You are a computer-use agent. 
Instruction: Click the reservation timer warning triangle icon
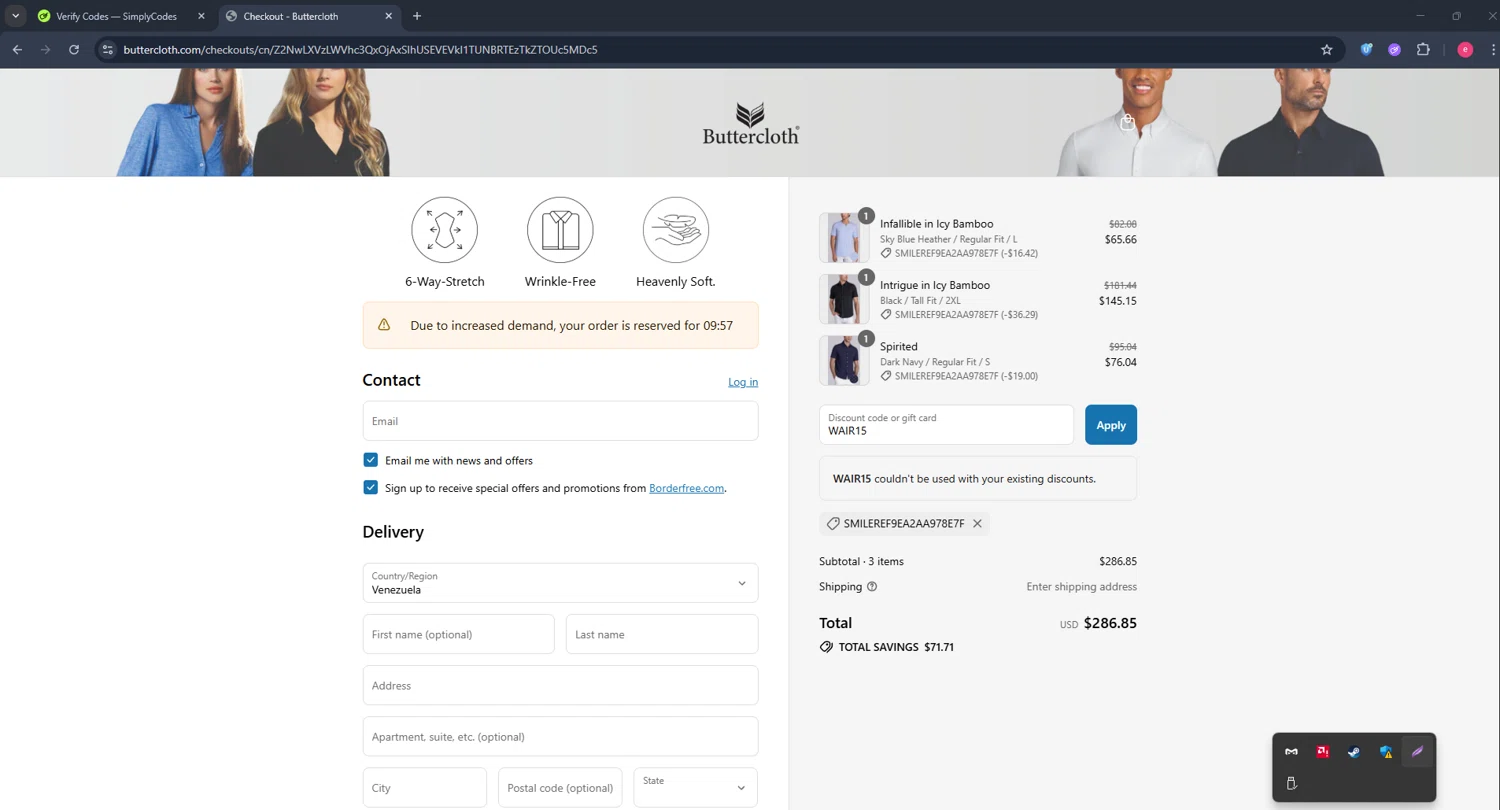[384, 325]
